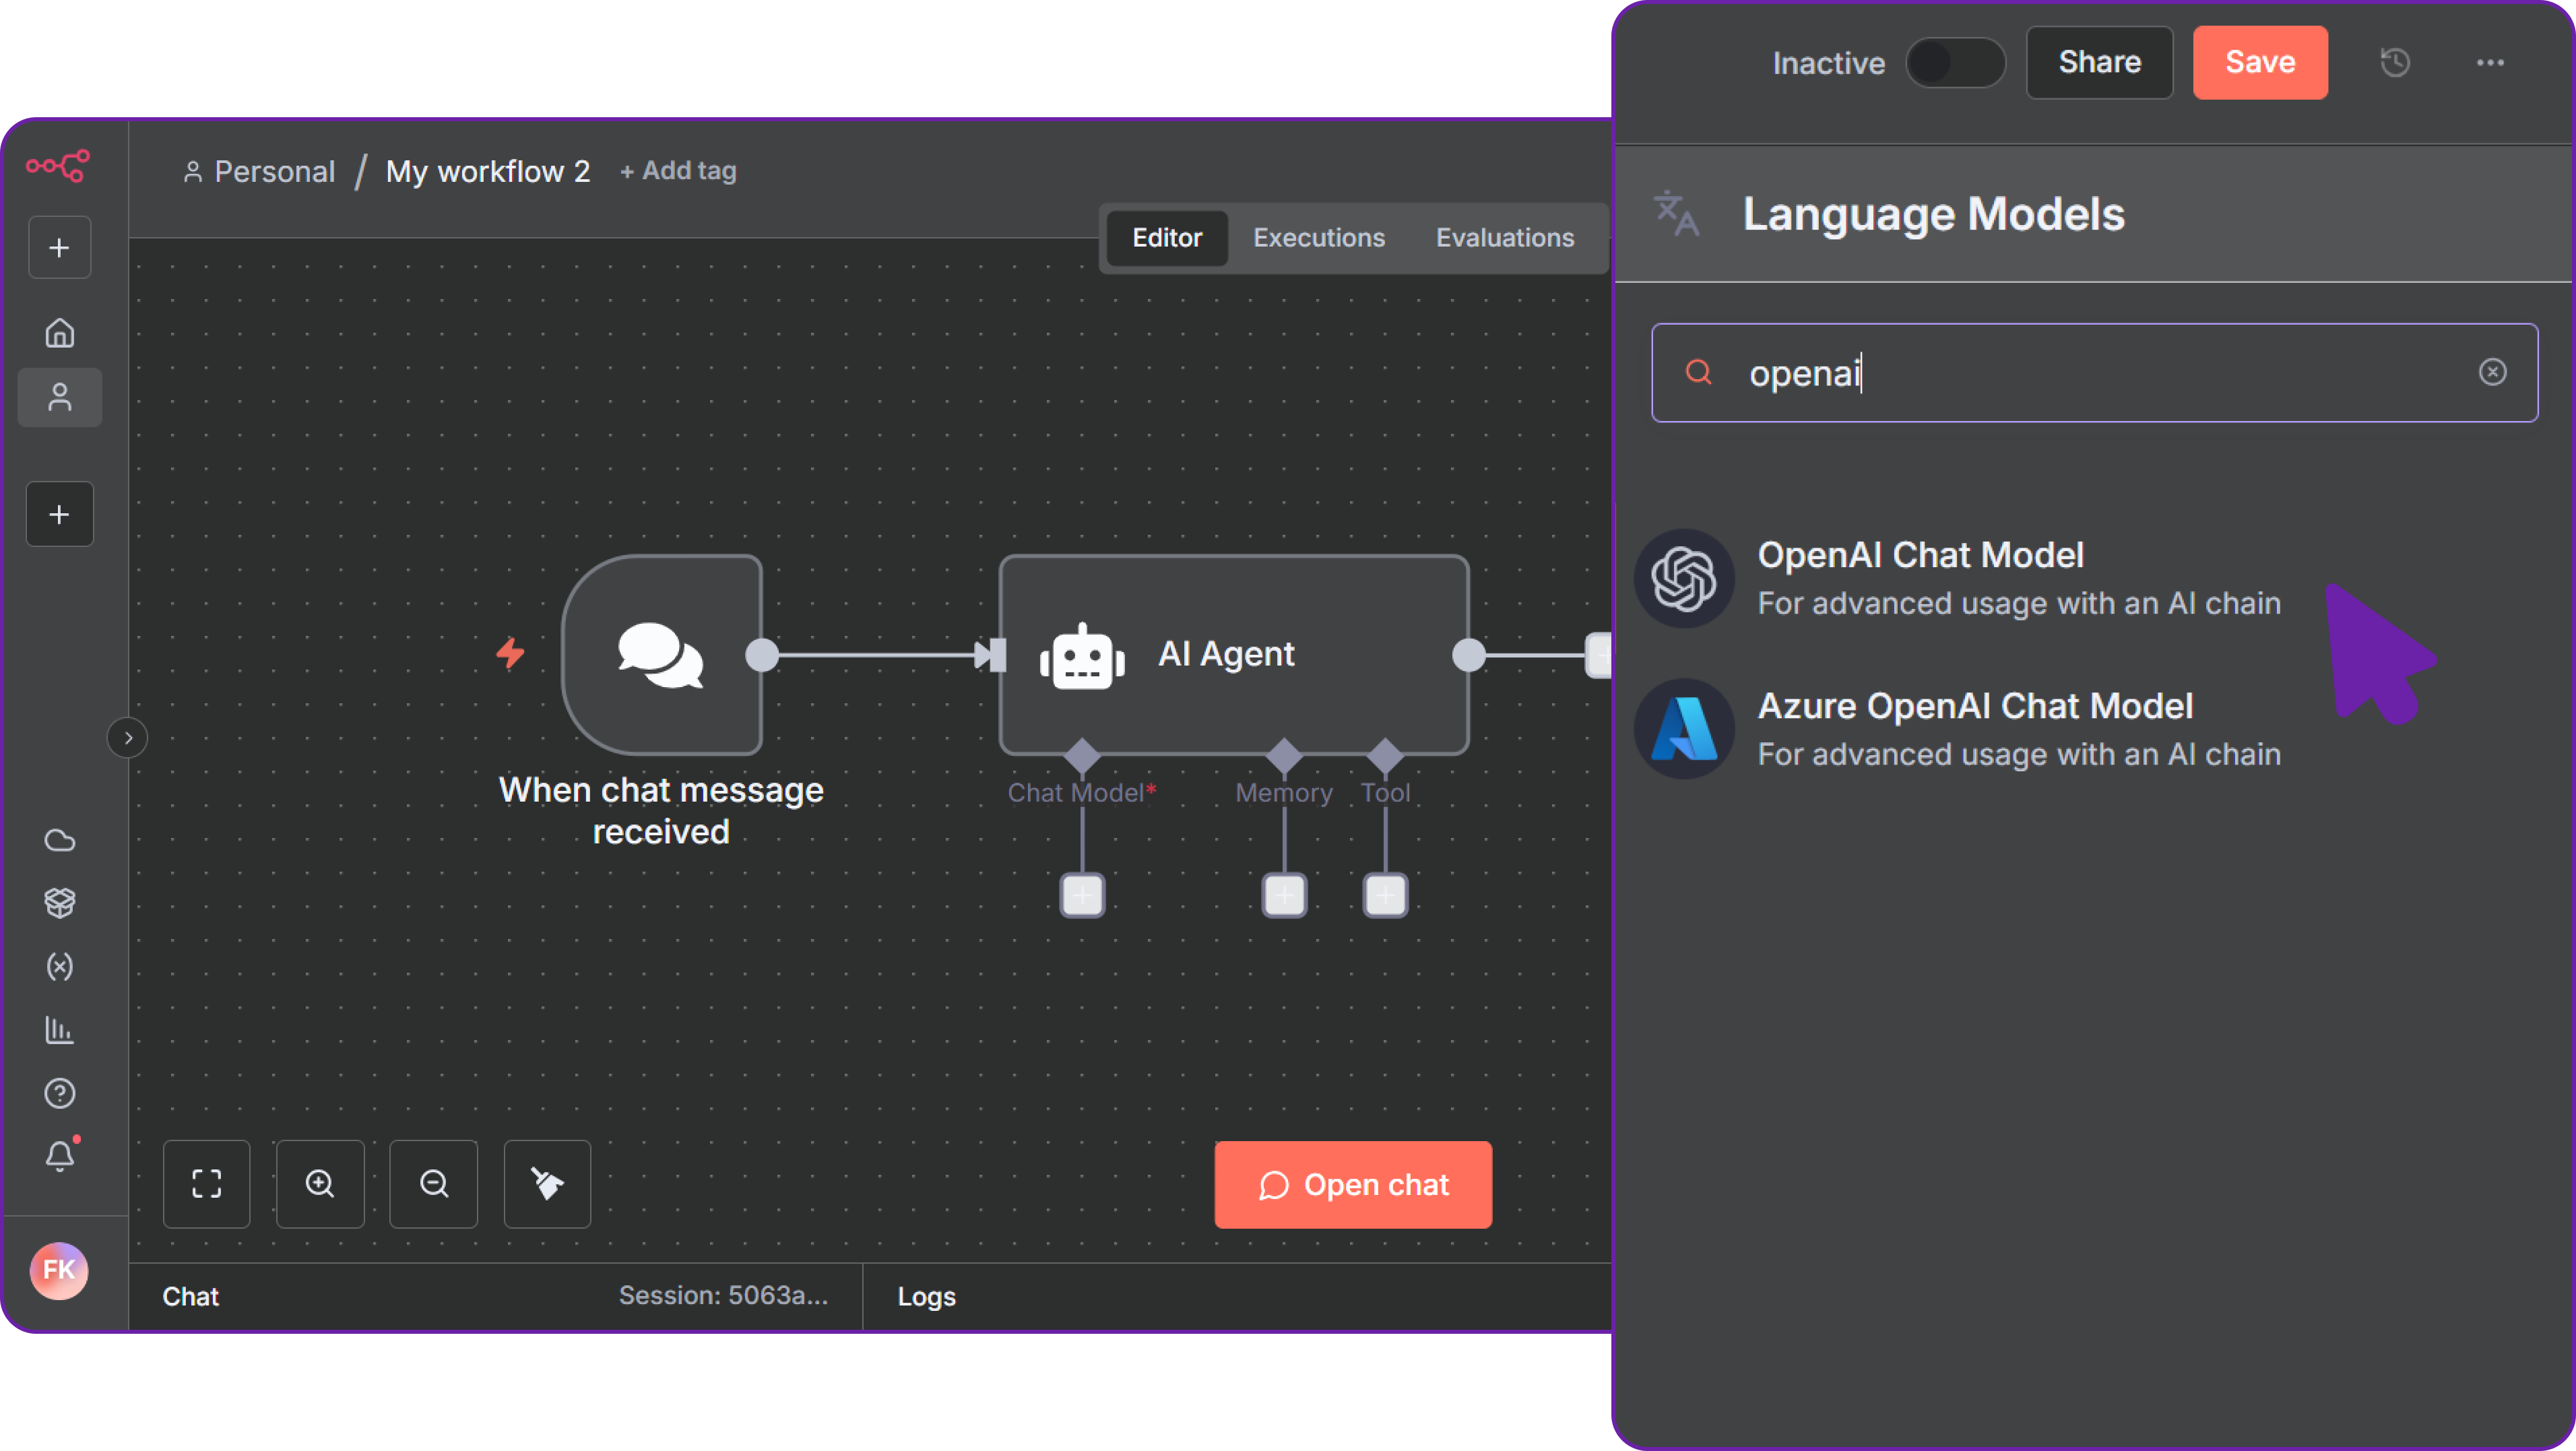Switch to the Executions tab

pos(1318,238)
